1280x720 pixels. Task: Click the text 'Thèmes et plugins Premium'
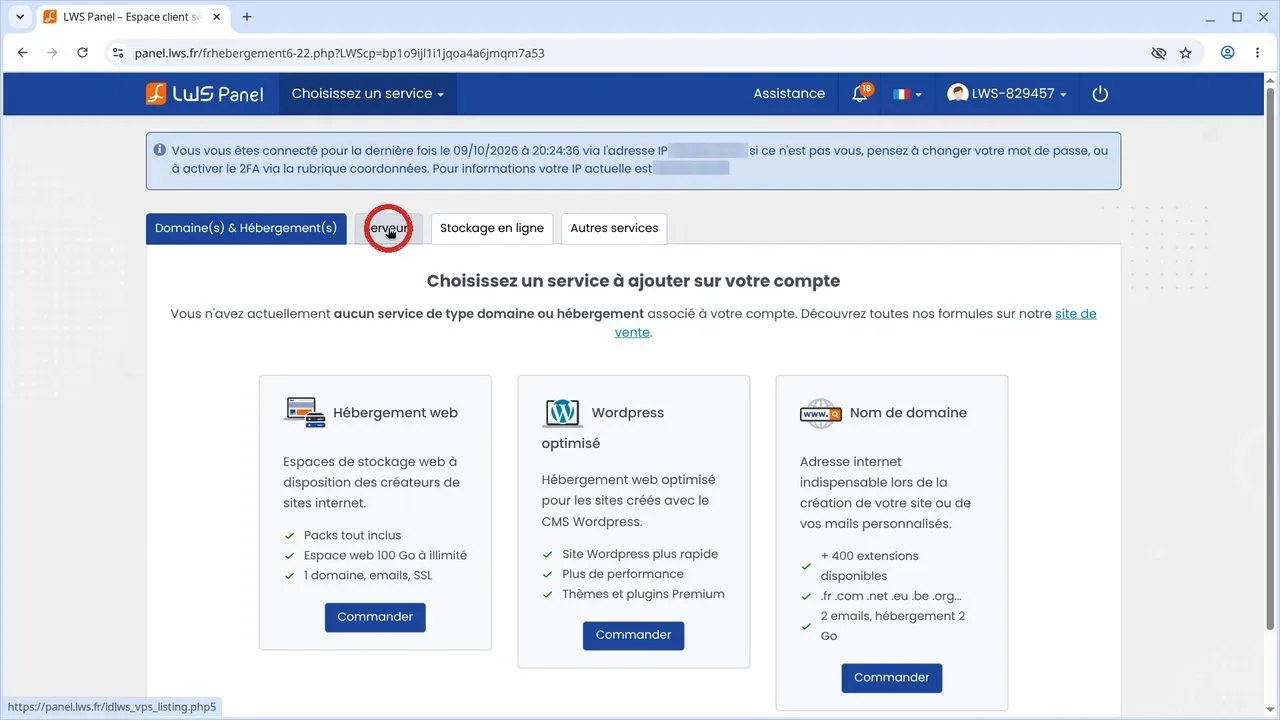point(643,594)
